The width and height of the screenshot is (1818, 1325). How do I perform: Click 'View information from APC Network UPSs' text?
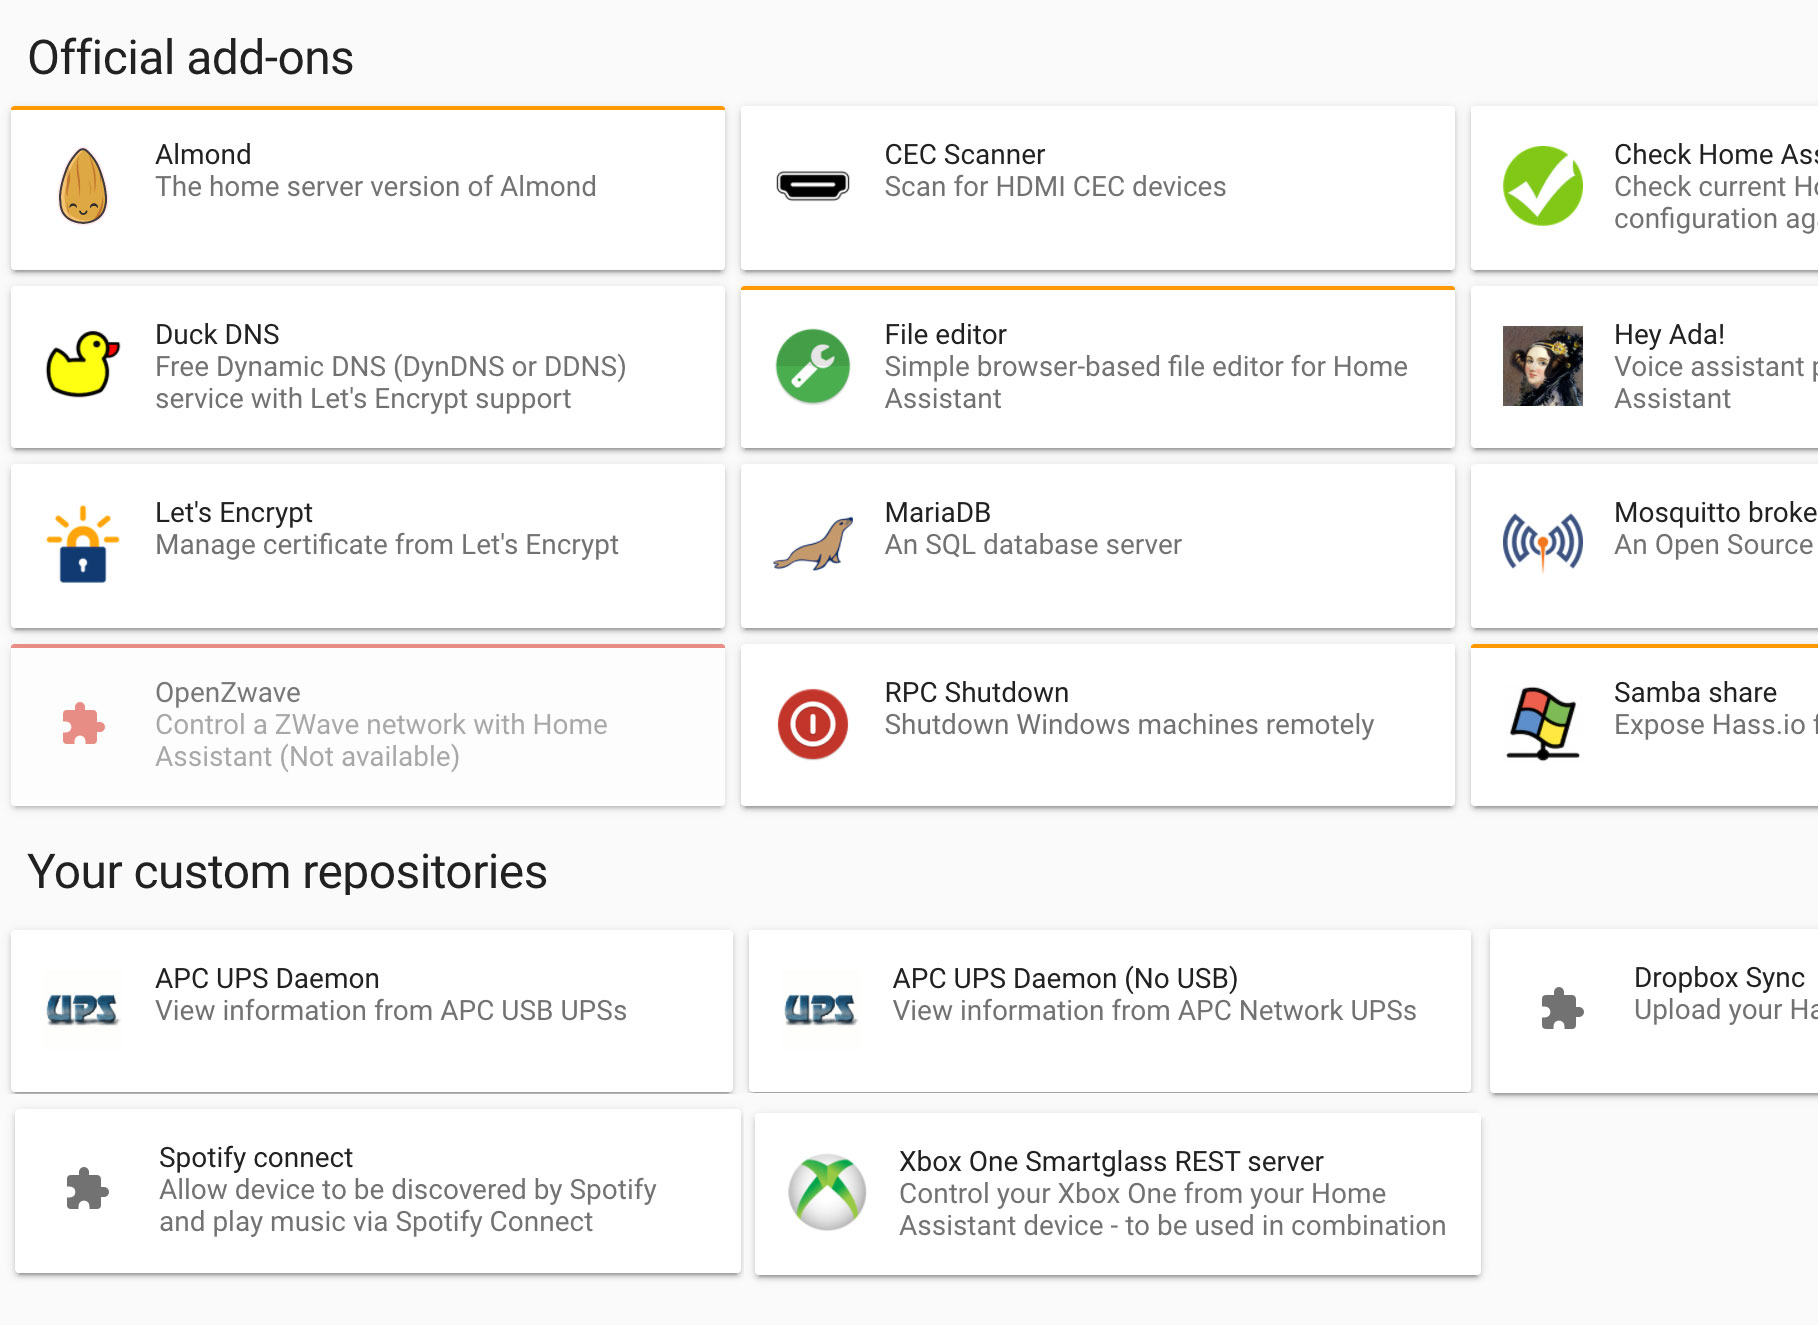pyautogui.click(x=1154, y=1010)
